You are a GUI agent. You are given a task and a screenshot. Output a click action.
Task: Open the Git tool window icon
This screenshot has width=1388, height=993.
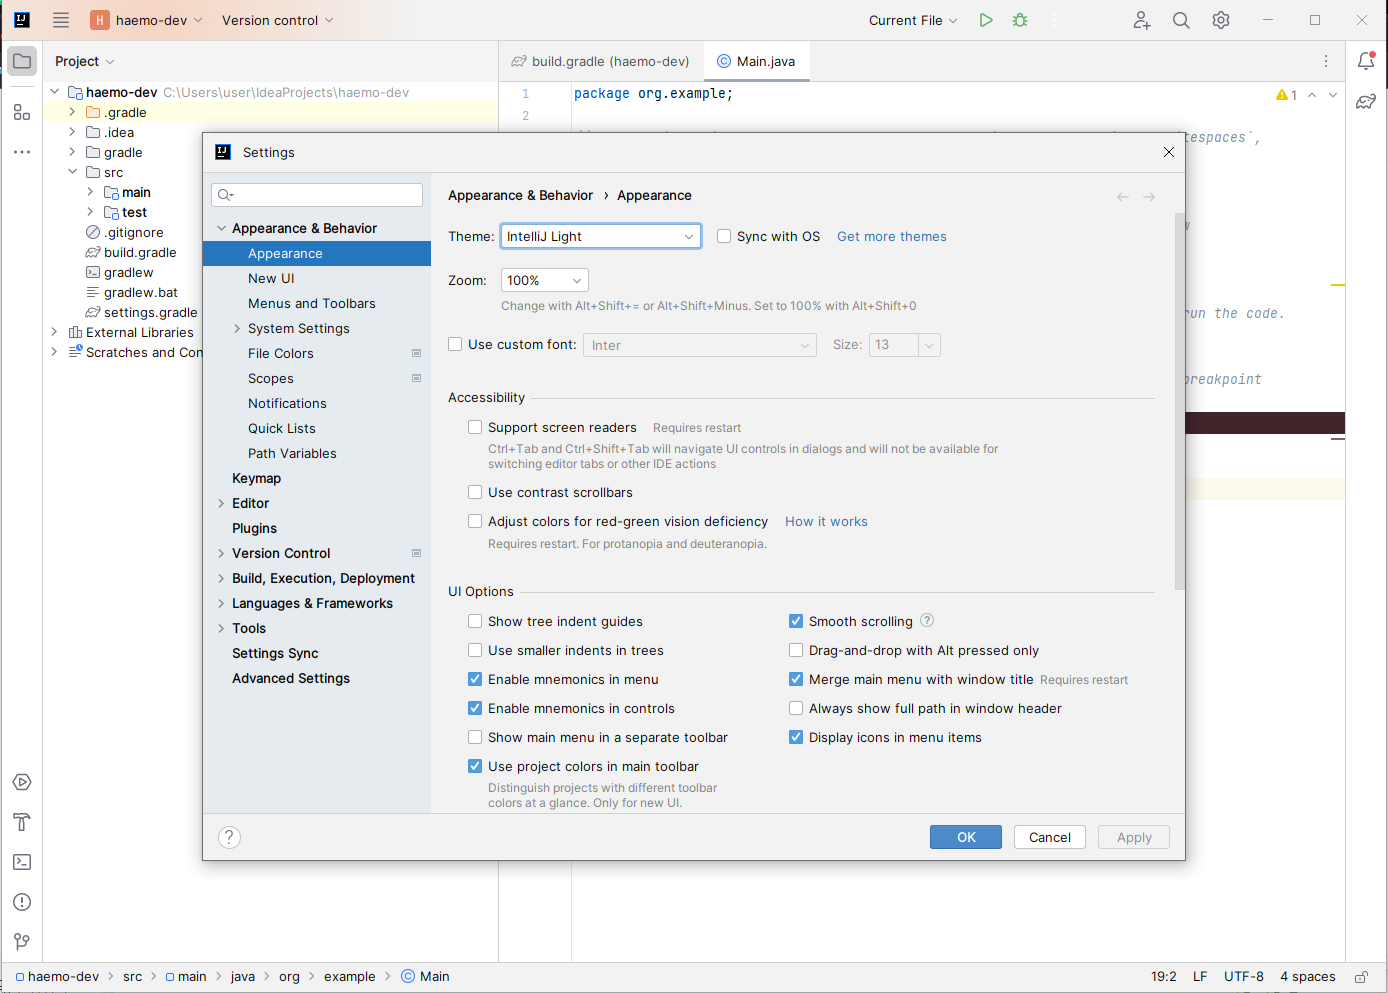click(x=22, y=942)
